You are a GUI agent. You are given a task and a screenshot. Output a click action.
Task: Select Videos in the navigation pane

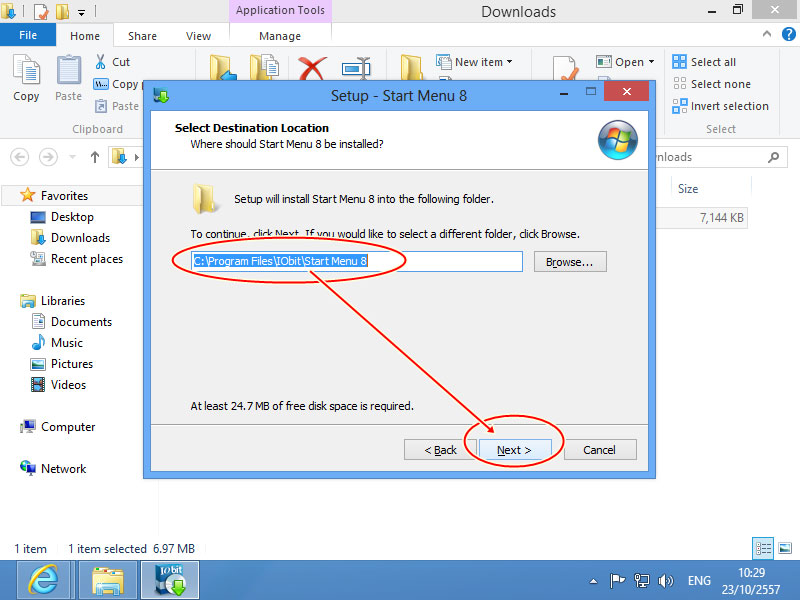(x=68, y=384)
